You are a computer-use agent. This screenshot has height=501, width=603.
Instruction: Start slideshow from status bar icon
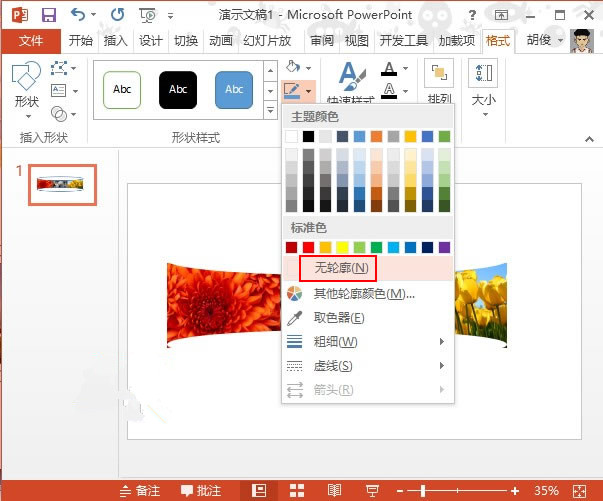(x=371, y=490)
